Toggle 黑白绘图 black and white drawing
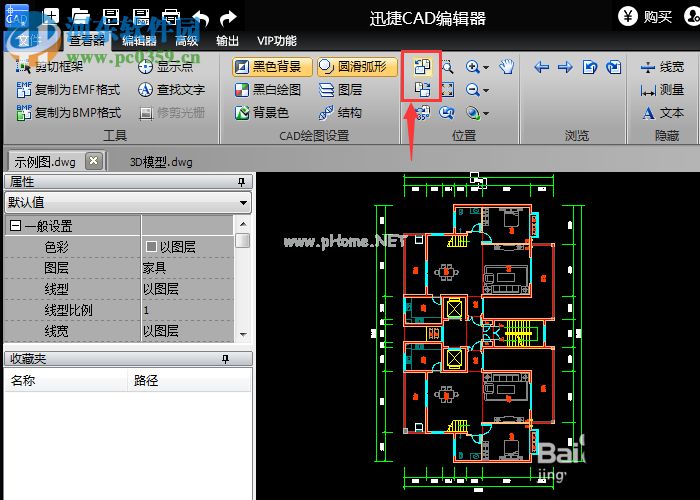The width and height of the screenshot is (700, 500). [268, 90]
